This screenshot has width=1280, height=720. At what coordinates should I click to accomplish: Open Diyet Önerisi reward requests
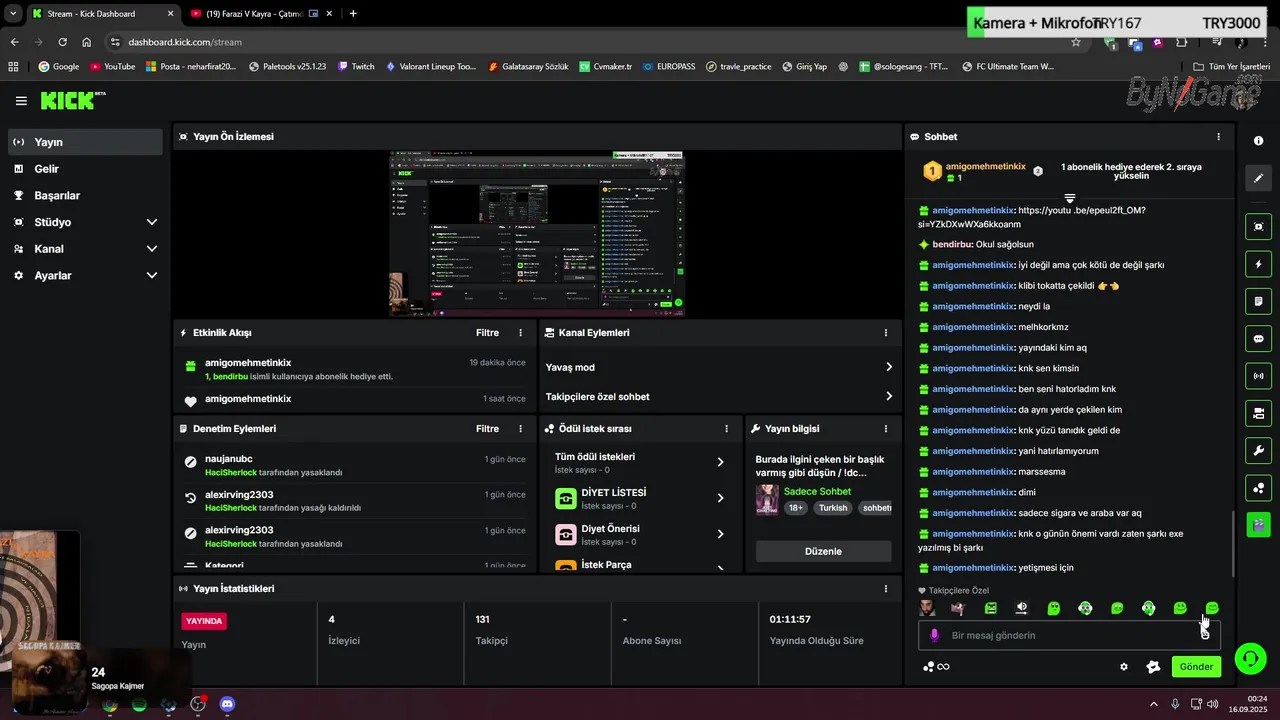click(640, 534)
